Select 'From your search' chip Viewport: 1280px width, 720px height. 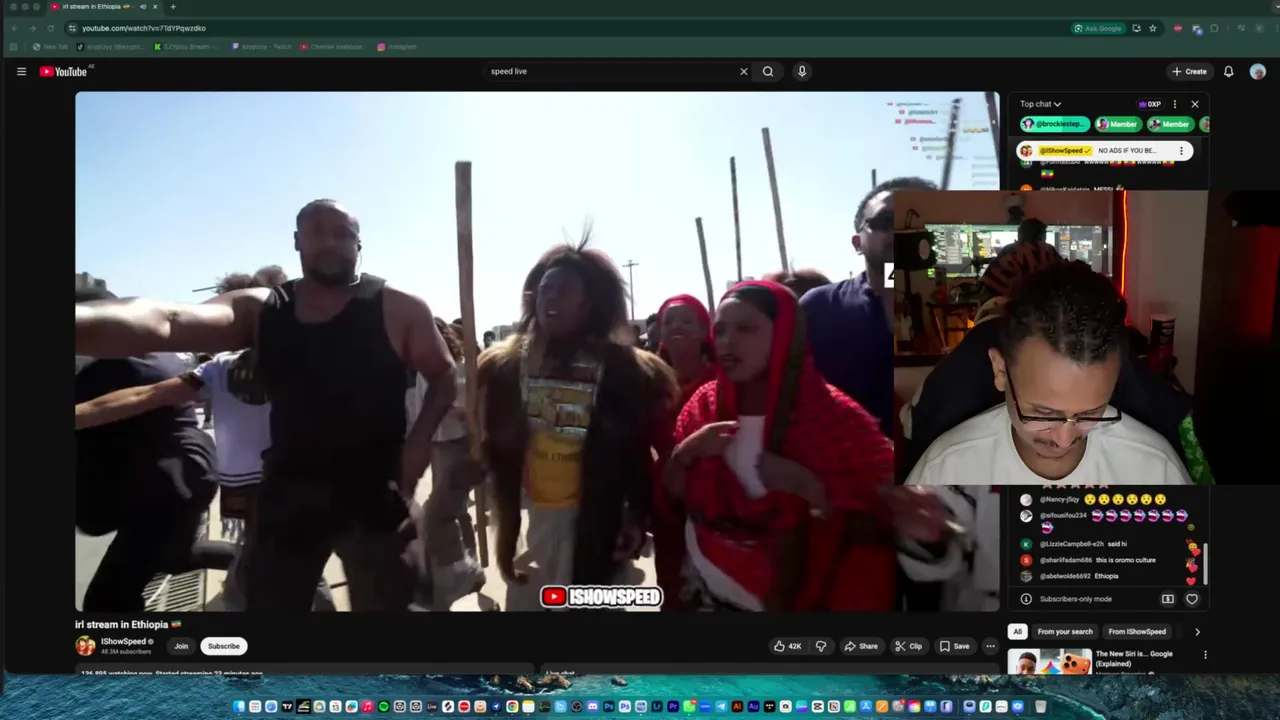[1065, 631]
